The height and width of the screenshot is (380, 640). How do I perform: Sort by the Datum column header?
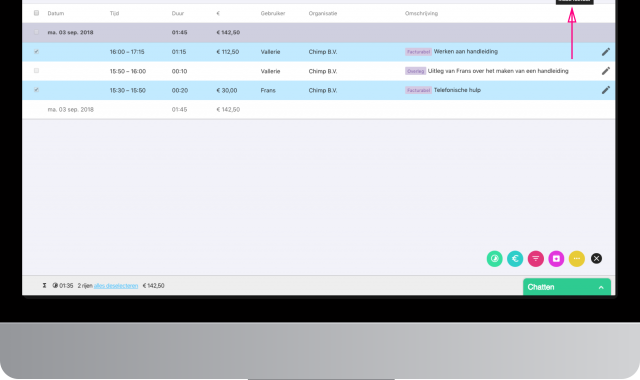pyautogui.click(x=56, y=13)
